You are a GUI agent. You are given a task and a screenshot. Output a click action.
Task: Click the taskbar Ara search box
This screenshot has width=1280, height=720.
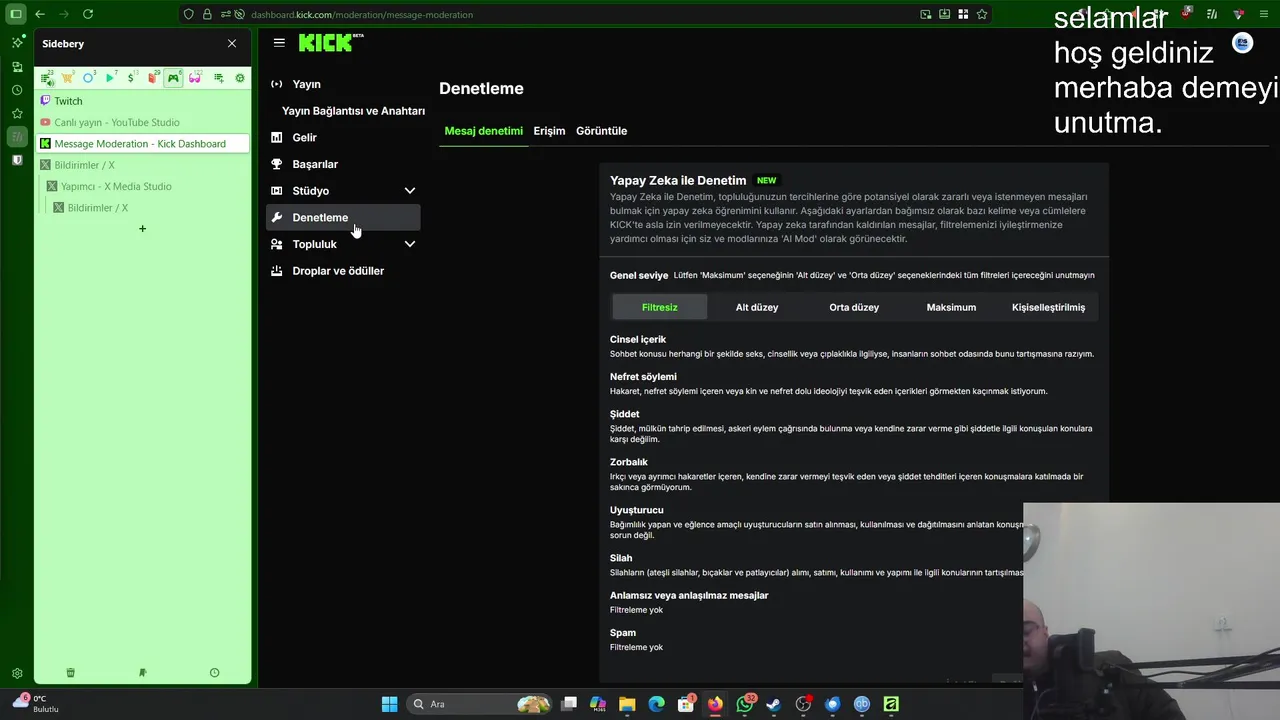coord(480,704)
